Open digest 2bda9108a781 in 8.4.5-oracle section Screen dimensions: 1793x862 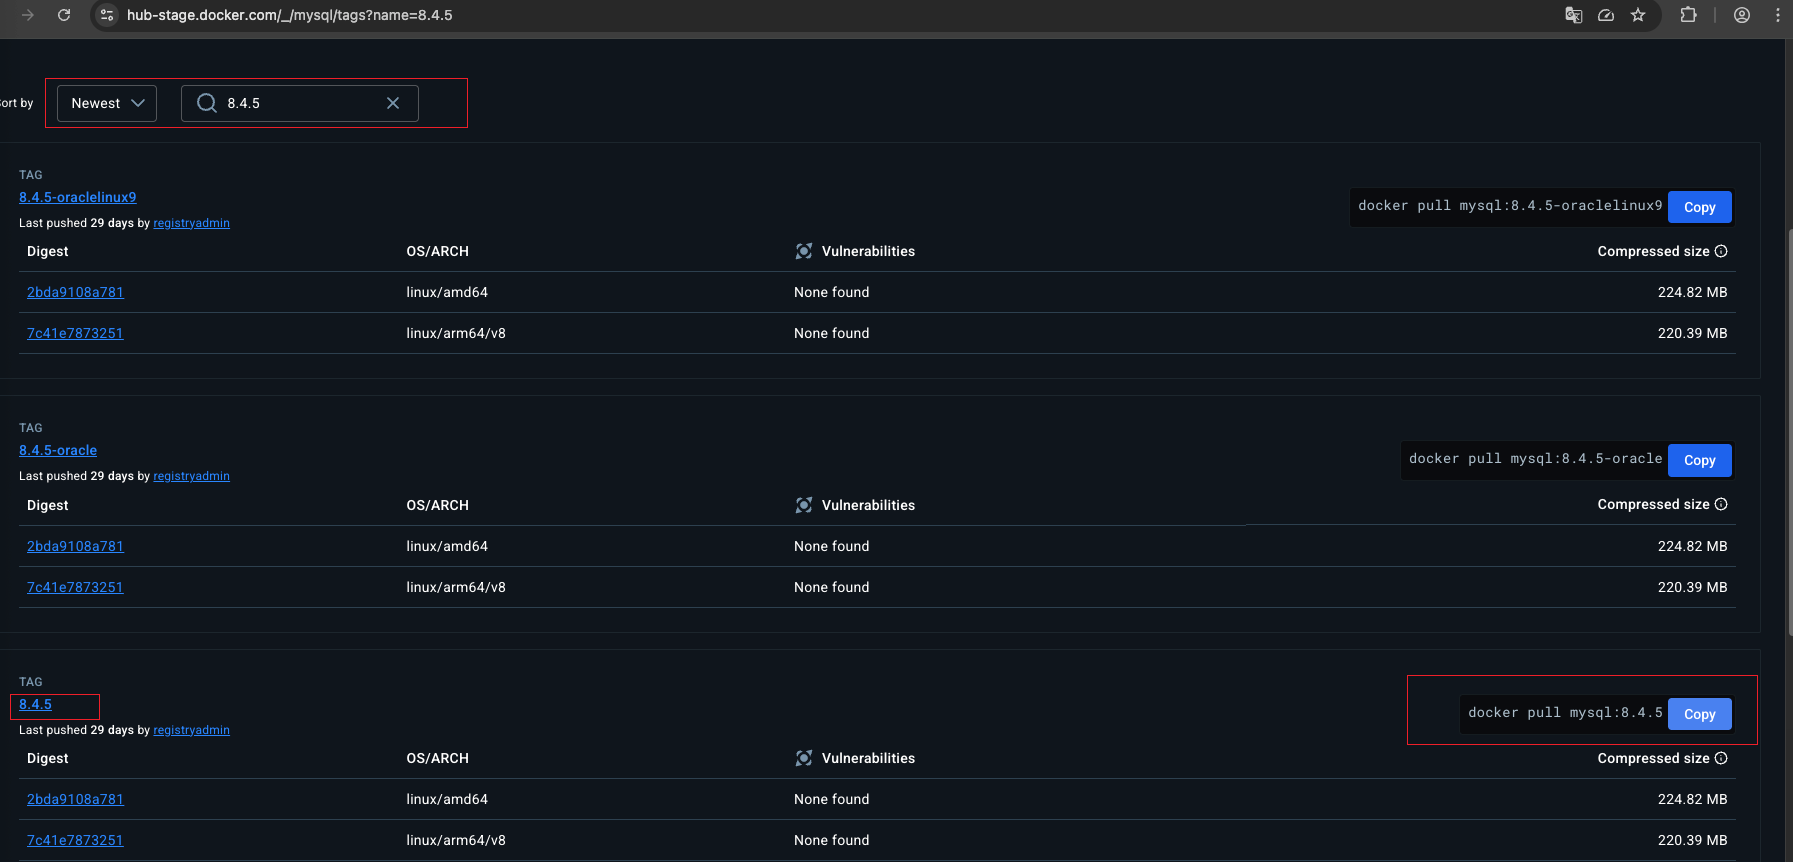pyautogui.click(x=75, y=546)
